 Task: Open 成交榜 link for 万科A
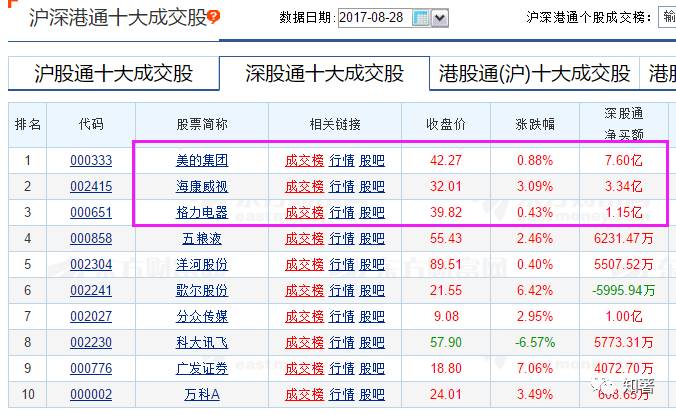point(304,394)
